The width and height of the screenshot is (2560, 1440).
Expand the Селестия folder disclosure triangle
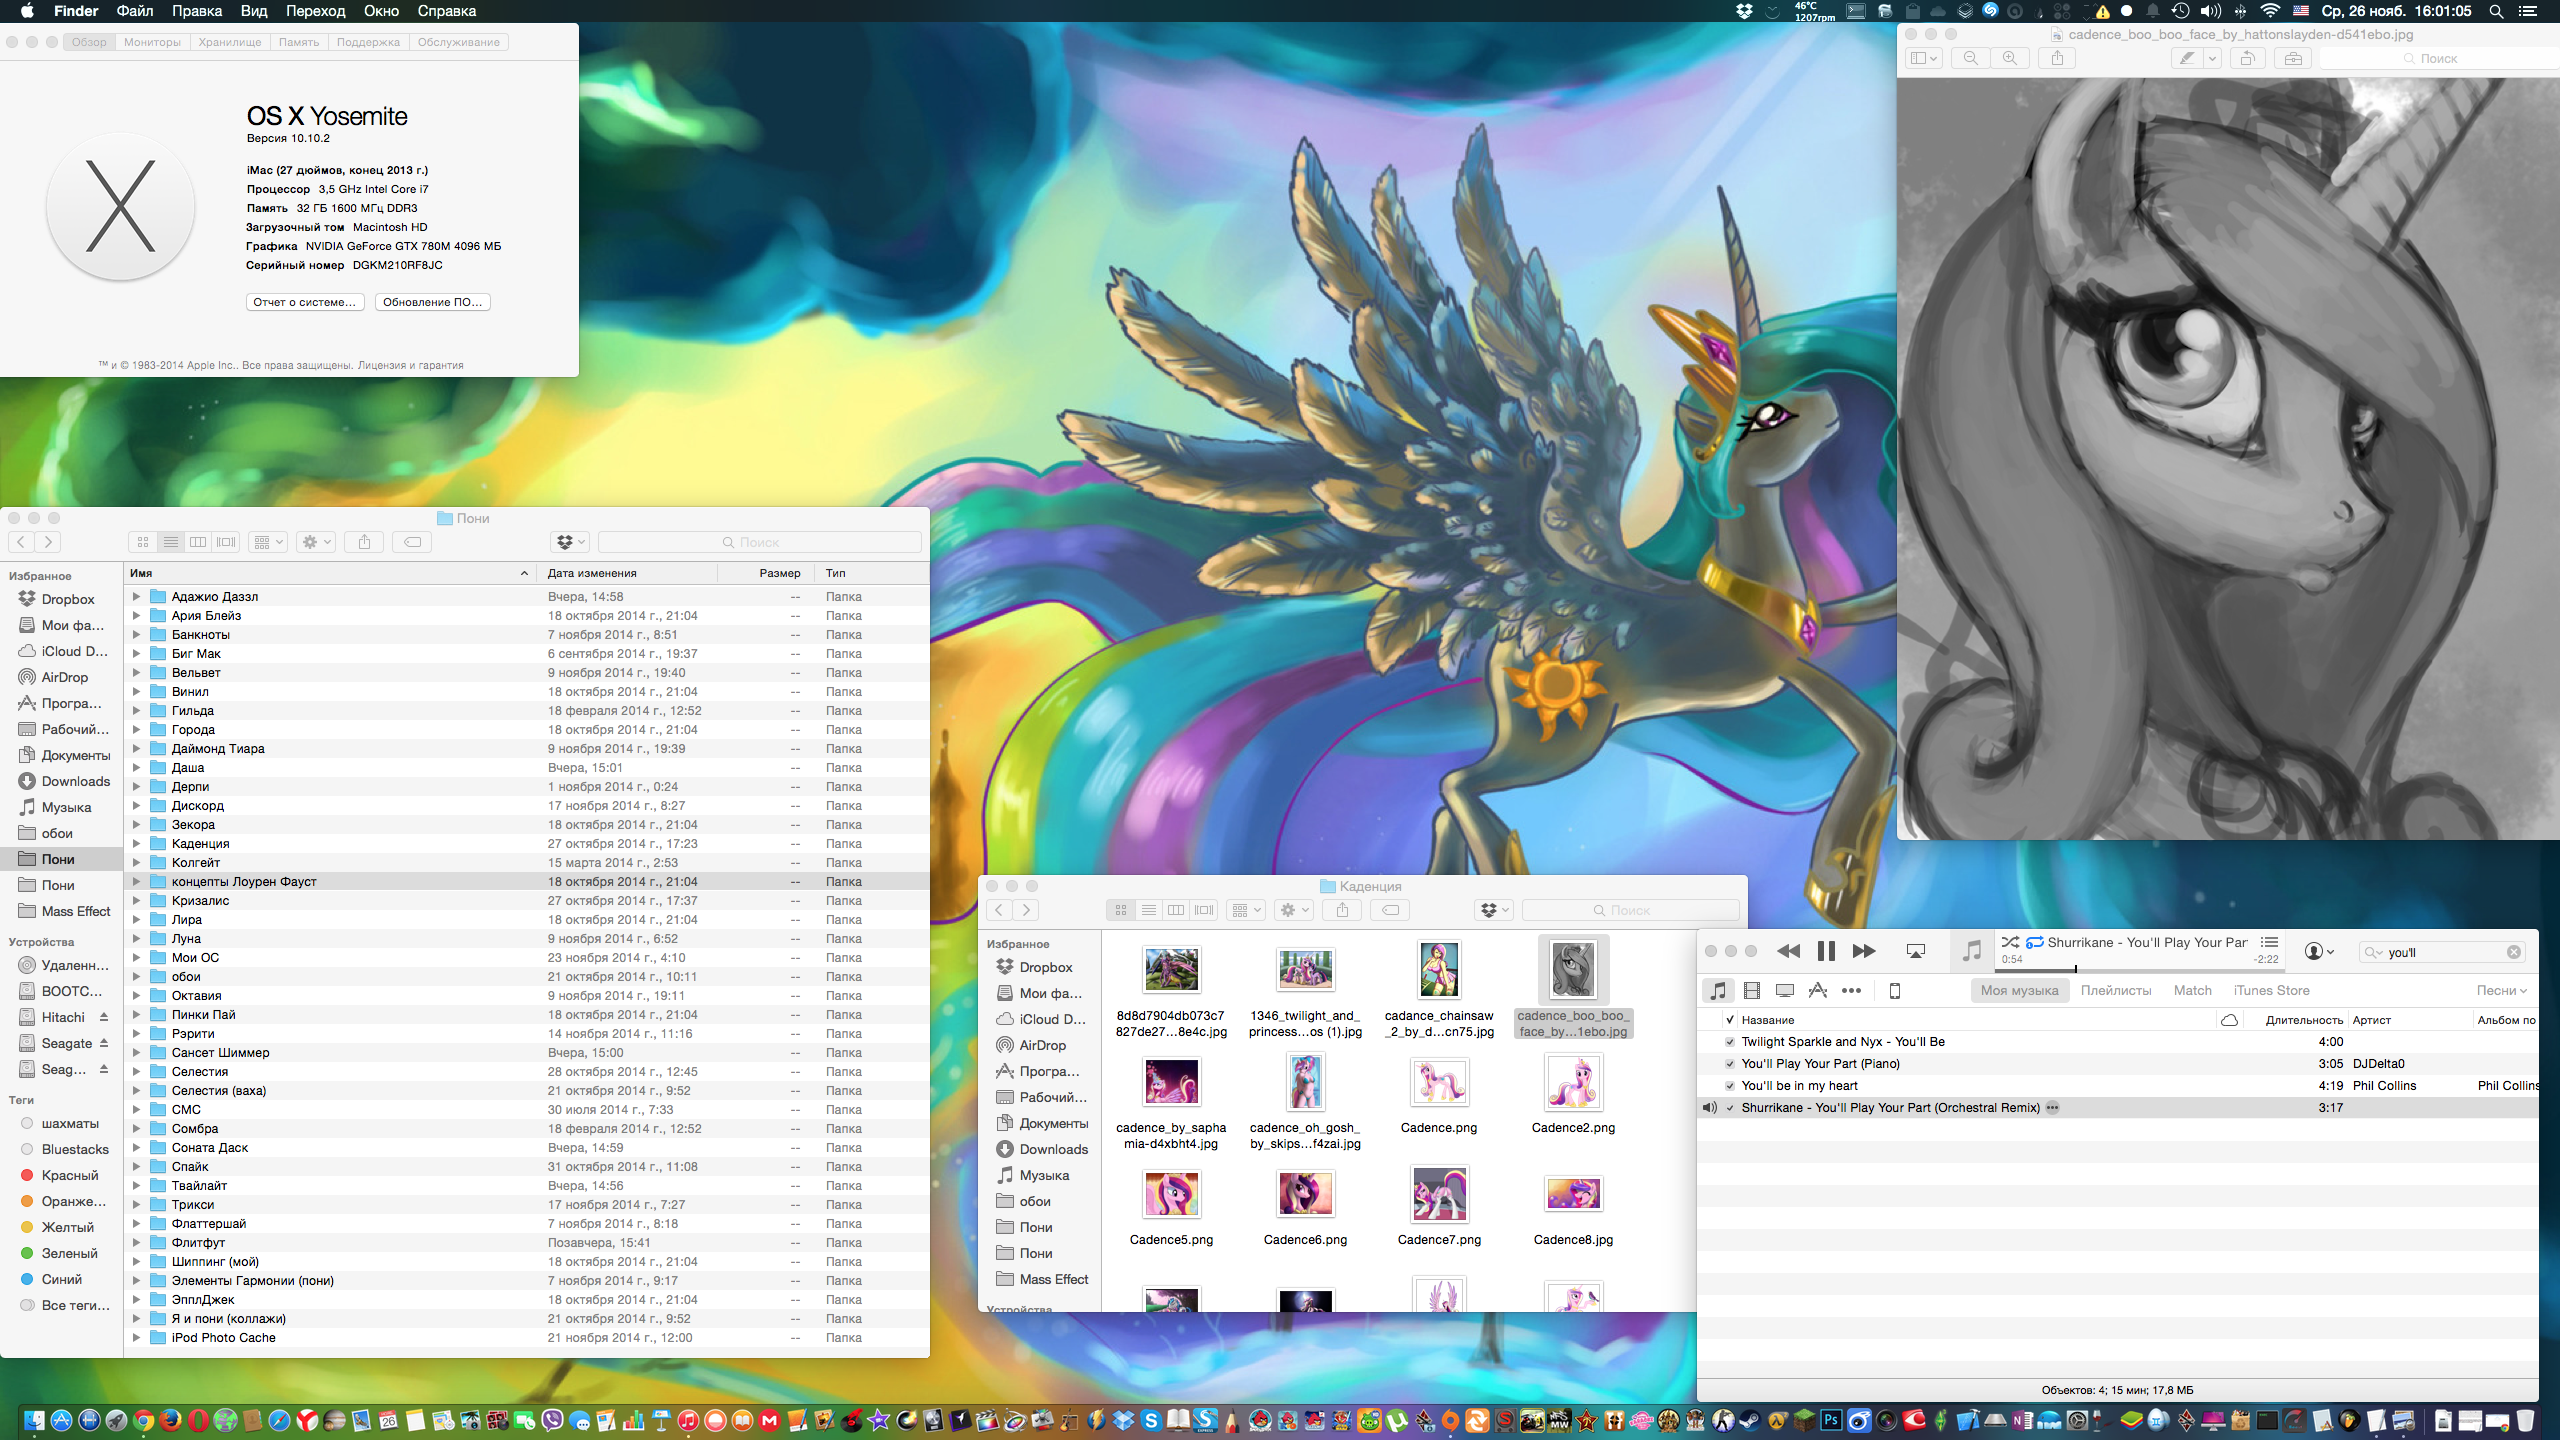(x=137, y=1072)
